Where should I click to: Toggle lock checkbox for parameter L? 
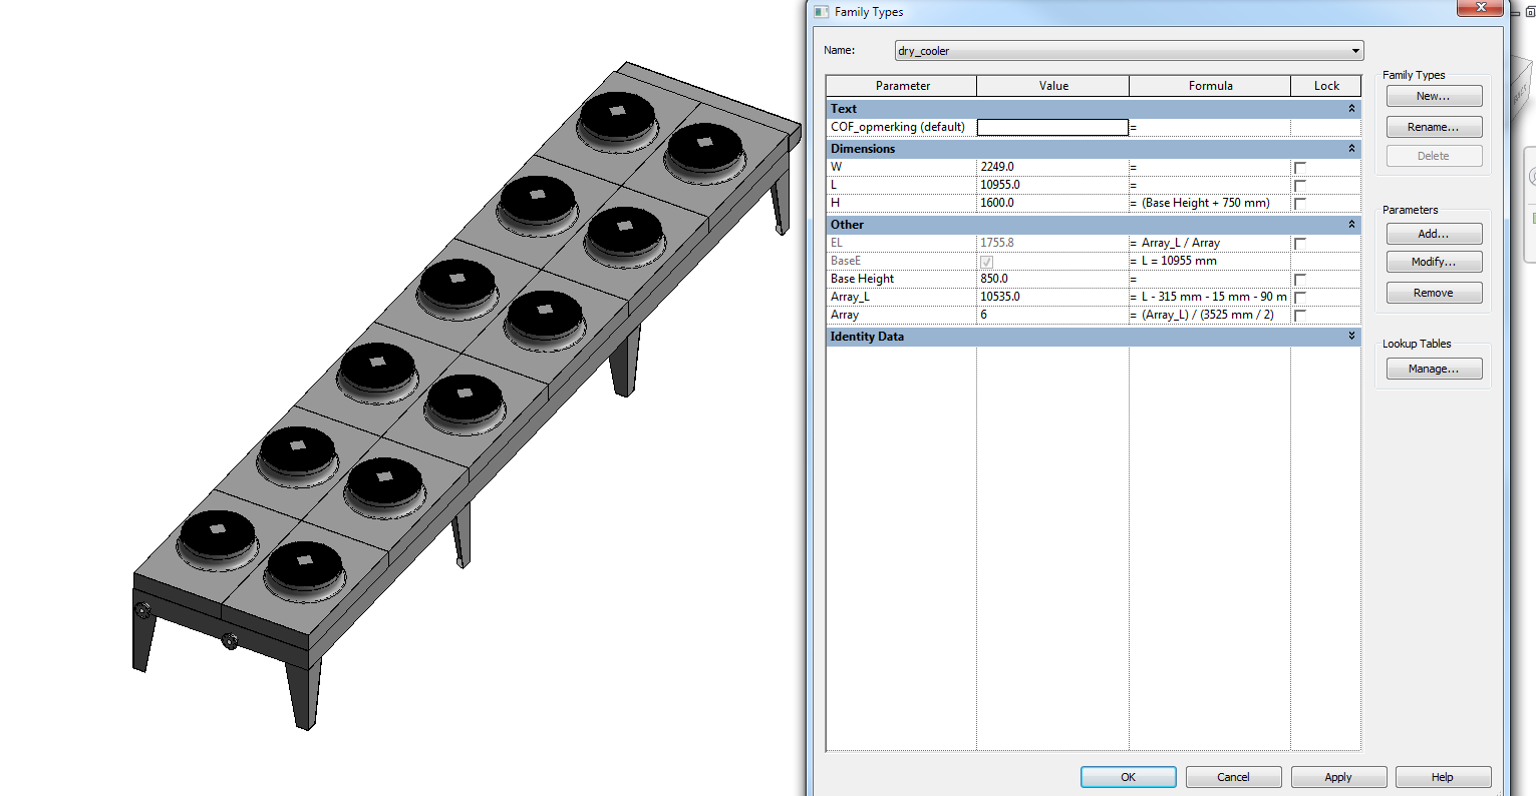click(x=1300, y=186)
